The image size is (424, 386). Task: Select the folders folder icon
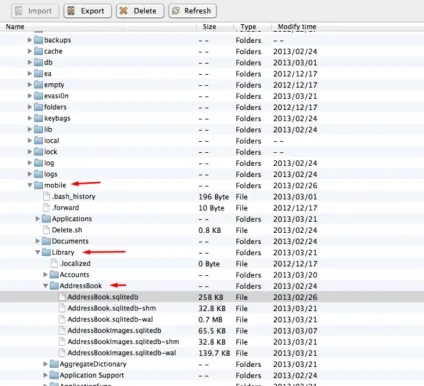[38, 107]
